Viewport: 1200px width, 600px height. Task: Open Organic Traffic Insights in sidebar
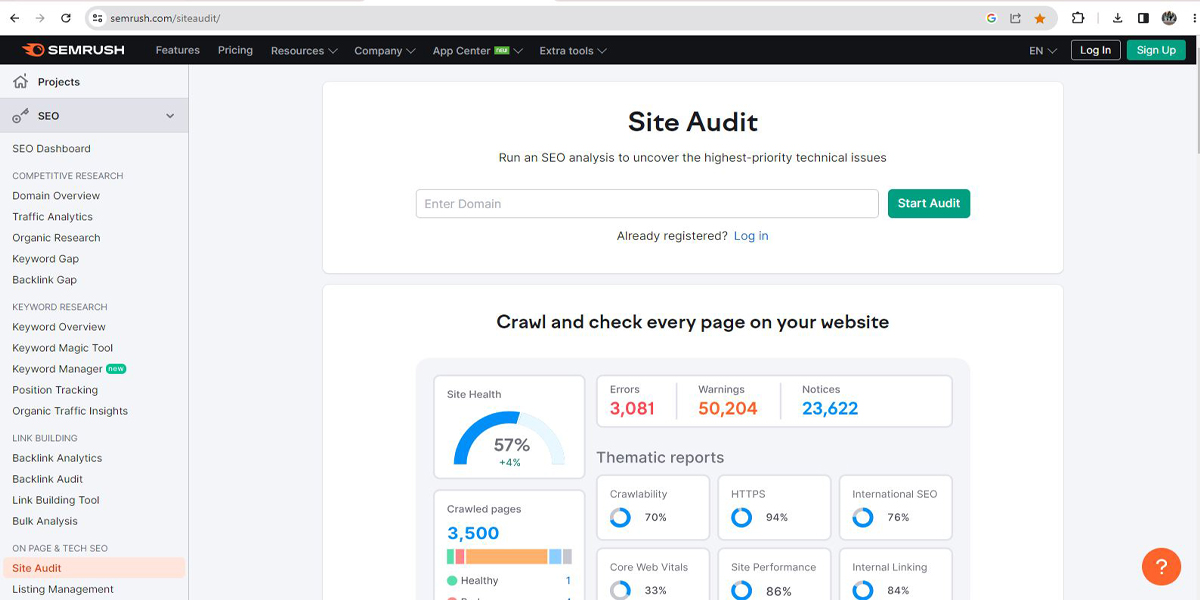70,411
